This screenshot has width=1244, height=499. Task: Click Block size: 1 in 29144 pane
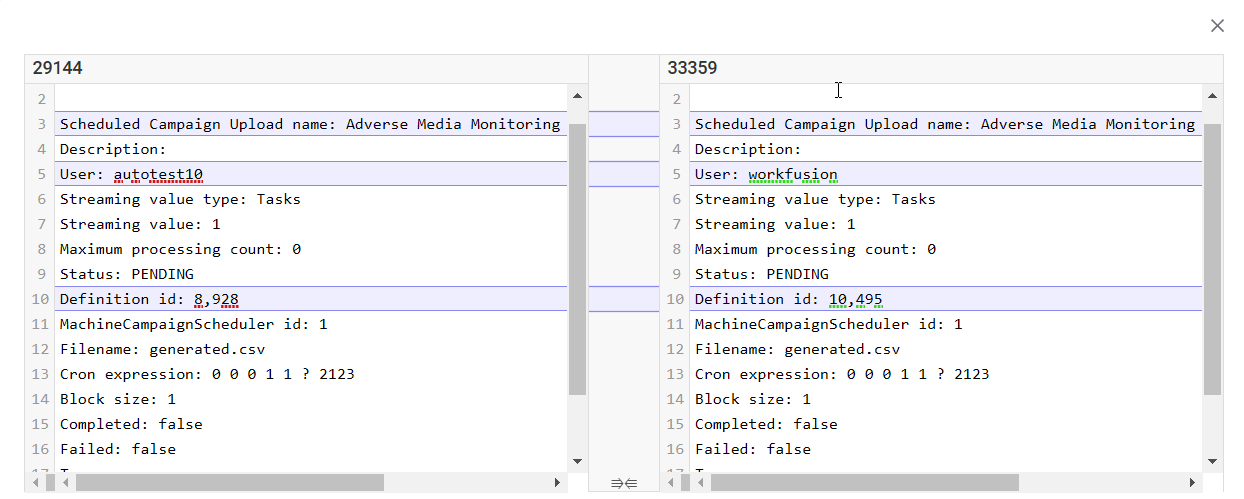118,399
